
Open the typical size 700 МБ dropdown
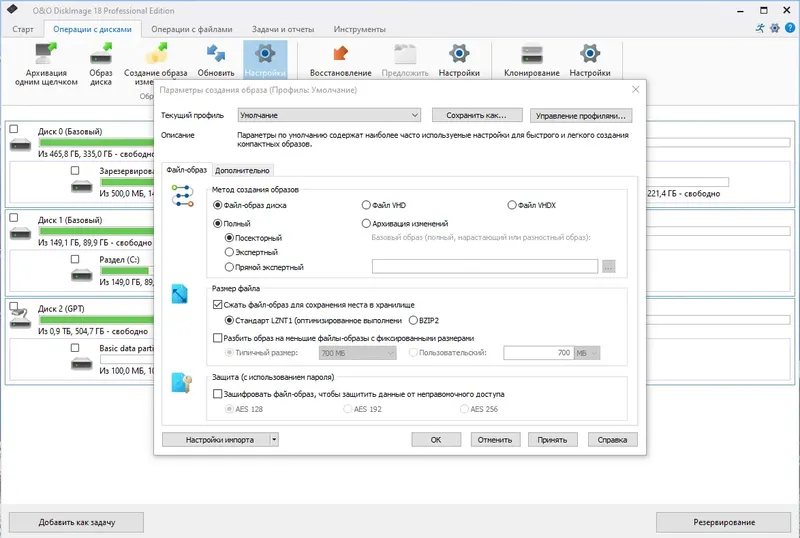[358, 353]
